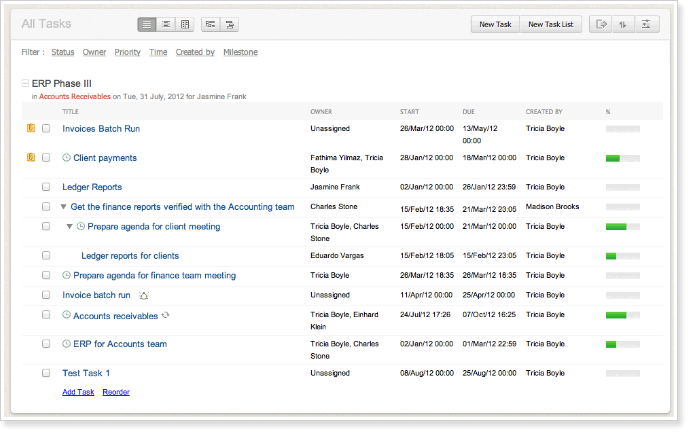Collapse the ERP Phase III task list
The width and height of the screenshot is (688, 434).
[x=25, y=83]
